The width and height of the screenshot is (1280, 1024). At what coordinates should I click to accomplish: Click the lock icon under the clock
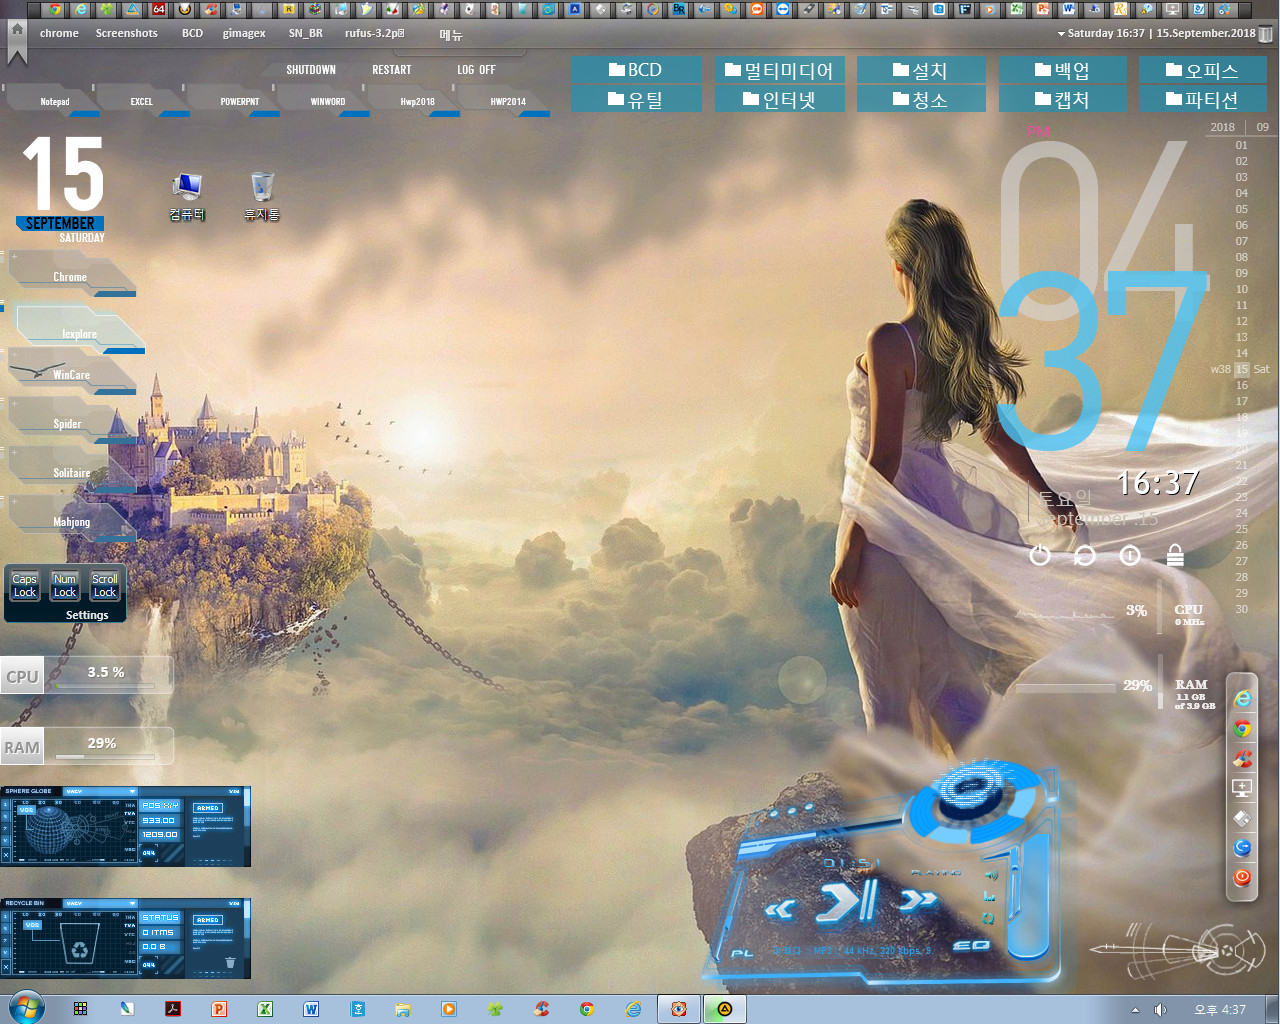[x=1175, y=555]
